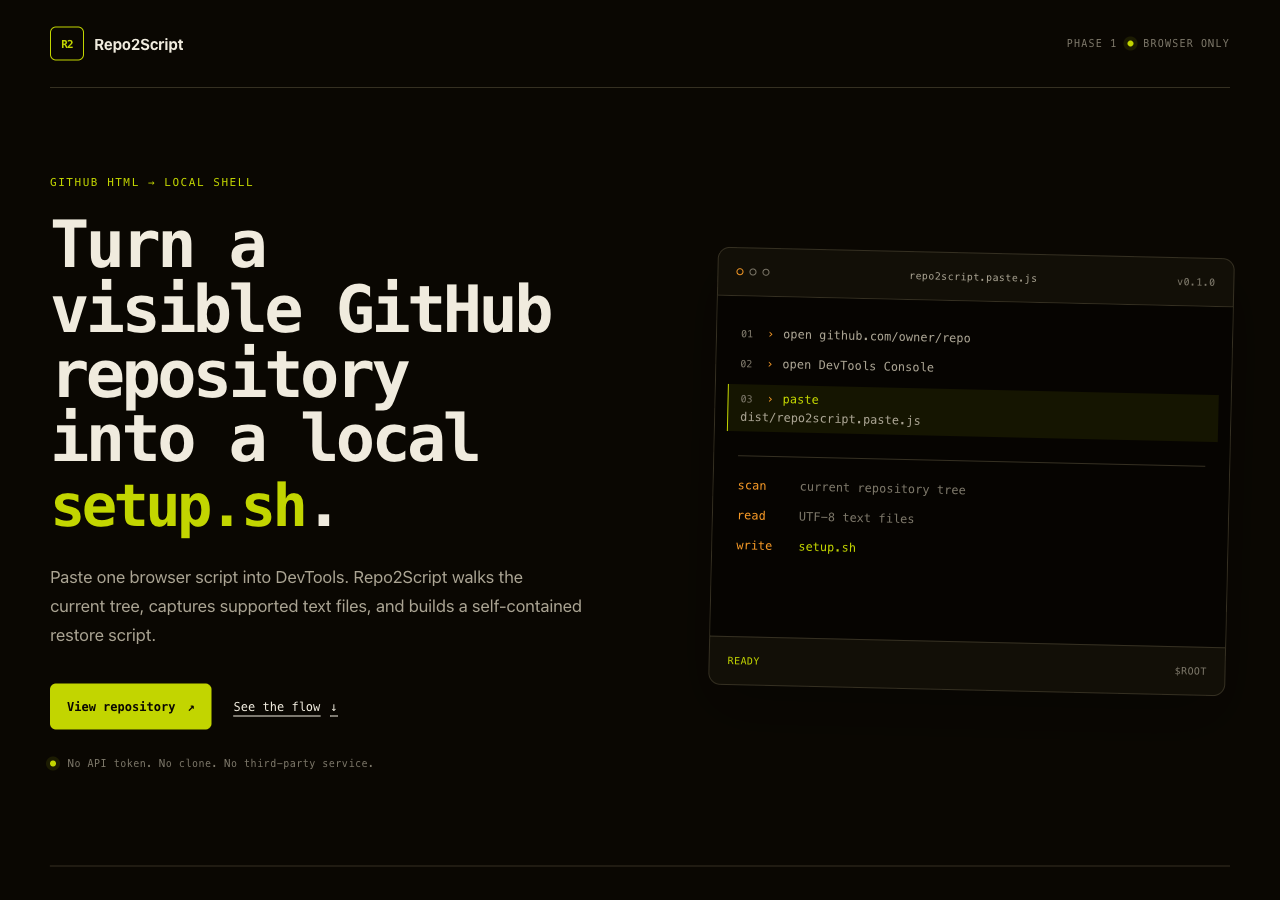The width and height of the screenshot is (1280, 900).
Task: Click the 'No API token. No clone.' note
Action: 221,763
